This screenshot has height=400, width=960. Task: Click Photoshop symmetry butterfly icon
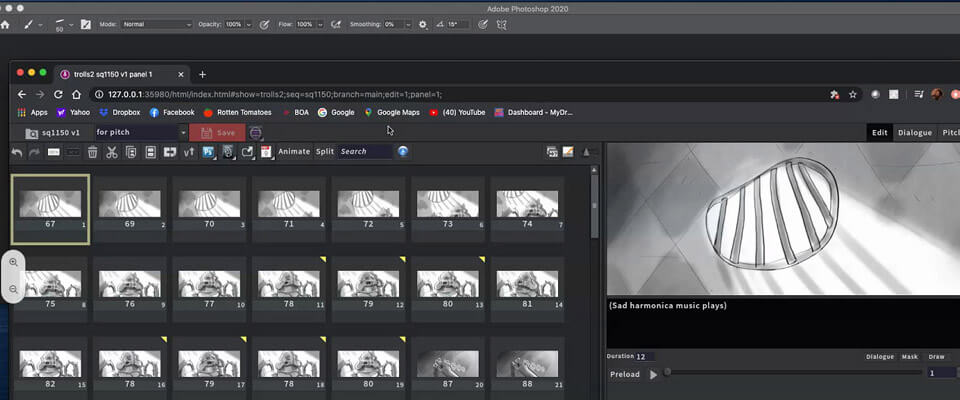click(501, 25)
